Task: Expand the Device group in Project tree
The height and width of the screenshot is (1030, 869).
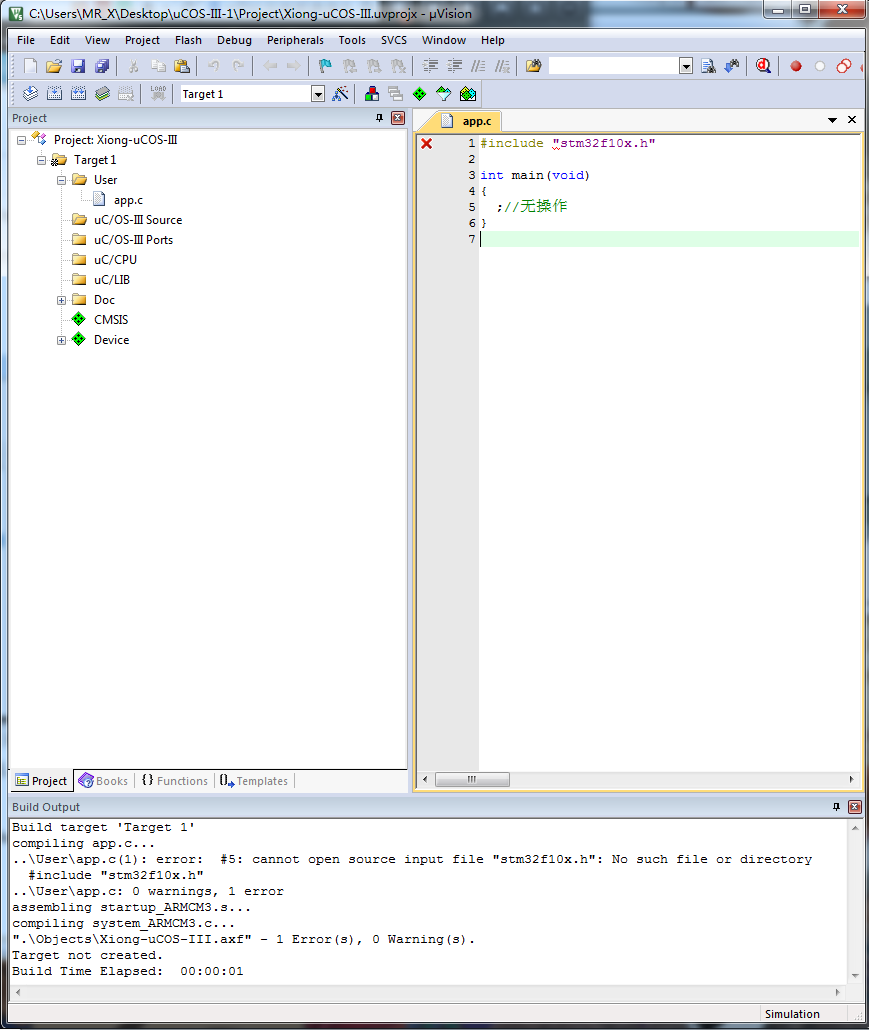Action: (61, 339)
